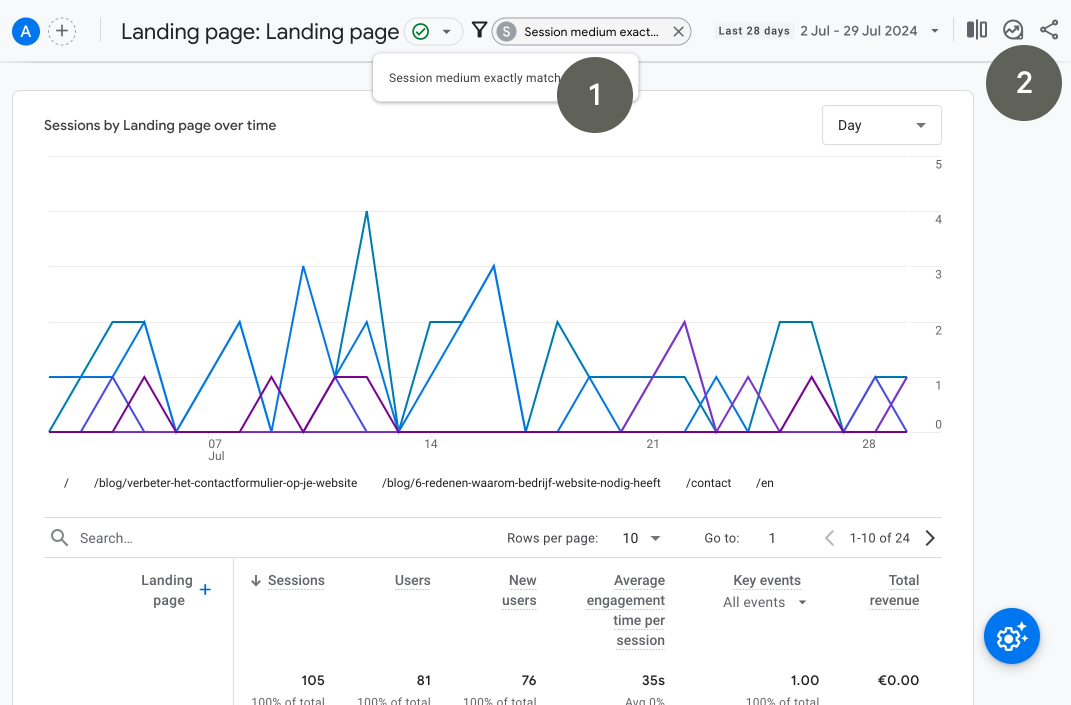
Task: Open the Rows per page dropdown
Action: click(x=641, y=538)
